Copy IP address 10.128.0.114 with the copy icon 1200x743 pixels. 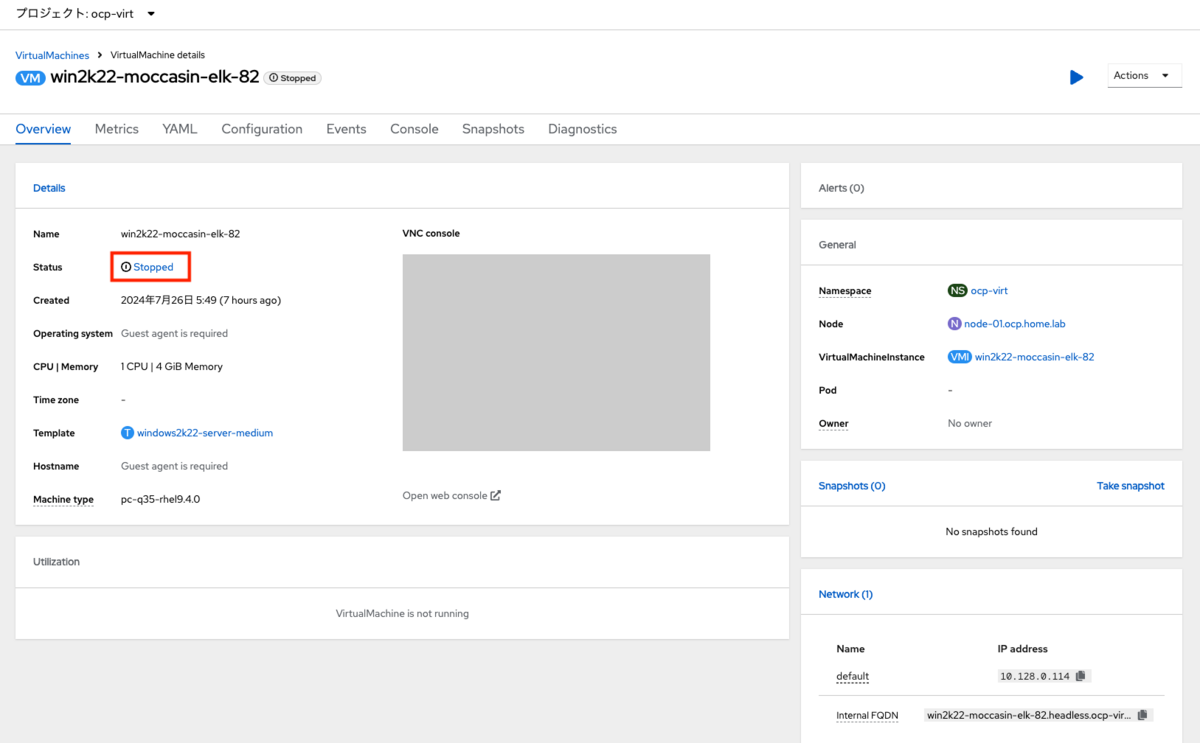click(x=1081, y=676)
